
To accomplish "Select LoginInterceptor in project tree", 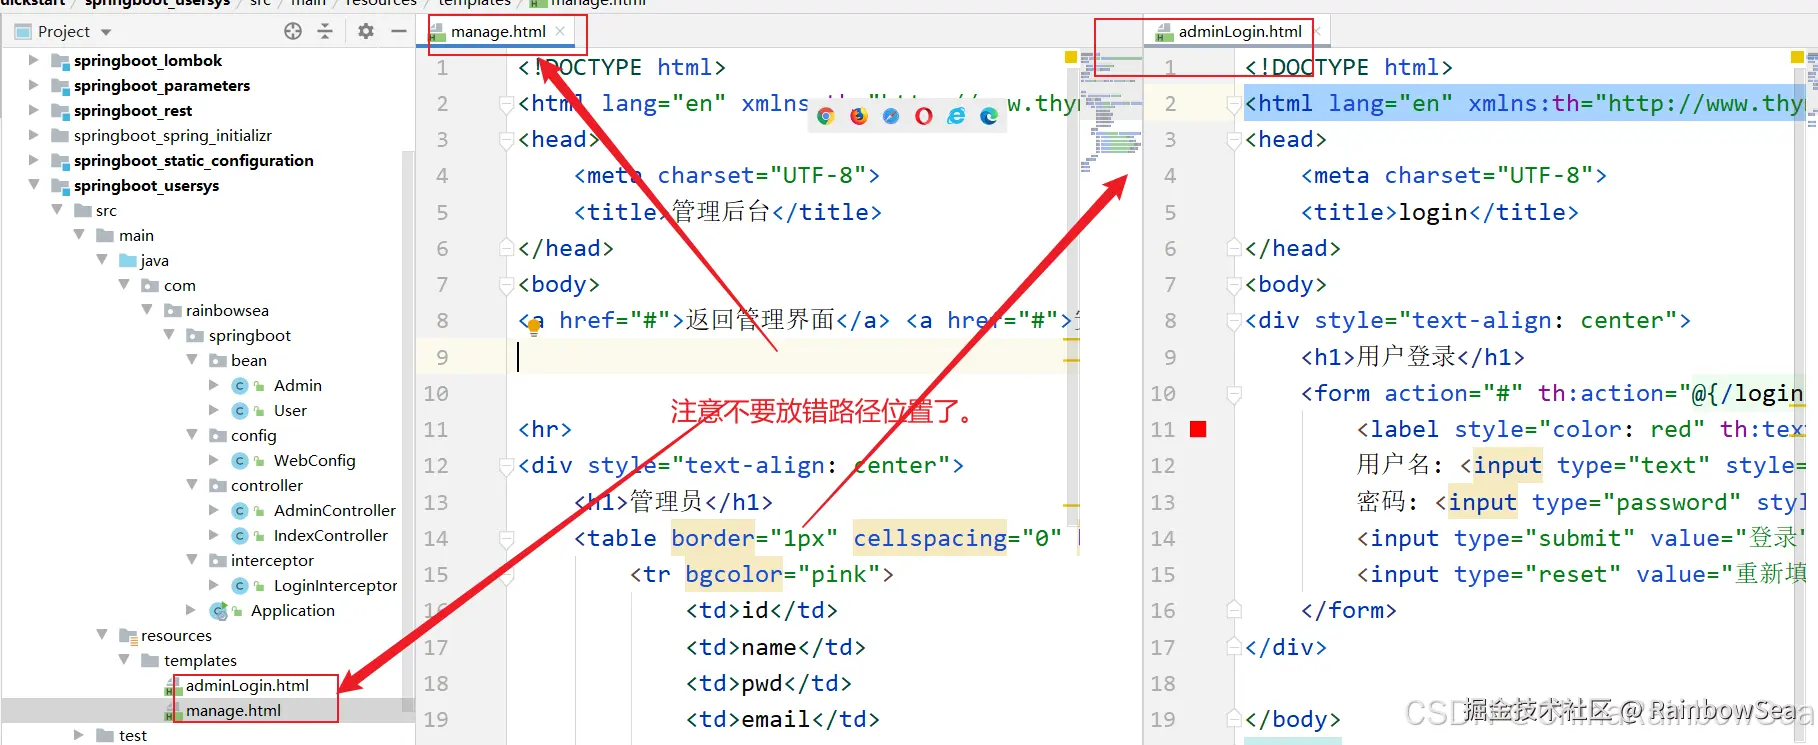I will click(x=335, y=586).
